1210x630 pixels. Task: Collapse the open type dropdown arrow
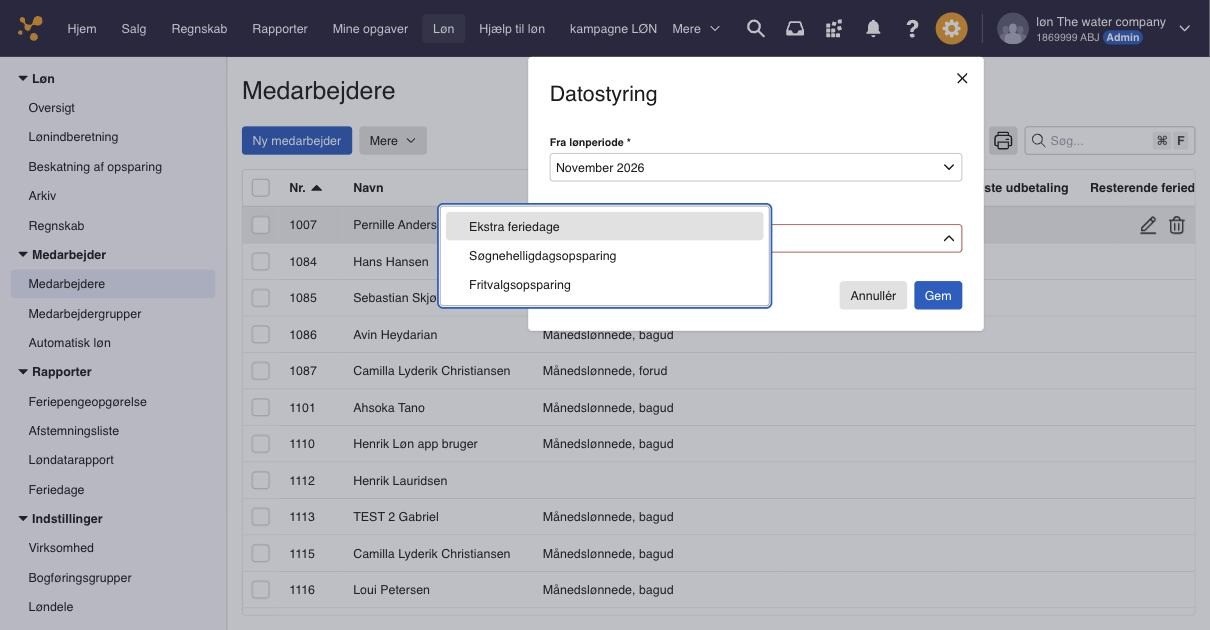coord(948,239)
